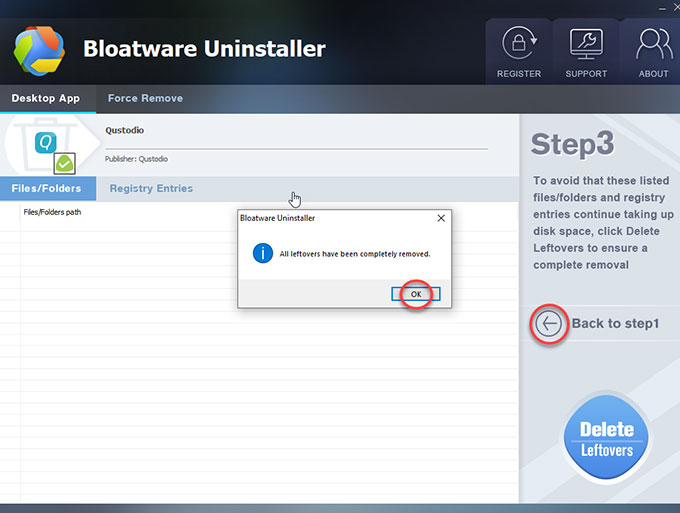Open the Support monitor-wrench icon
The height and width of the screenshot is (513, 680).
586,44
